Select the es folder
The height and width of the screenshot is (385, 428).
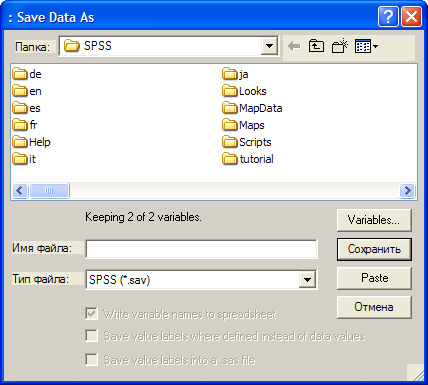click(27, 108)
